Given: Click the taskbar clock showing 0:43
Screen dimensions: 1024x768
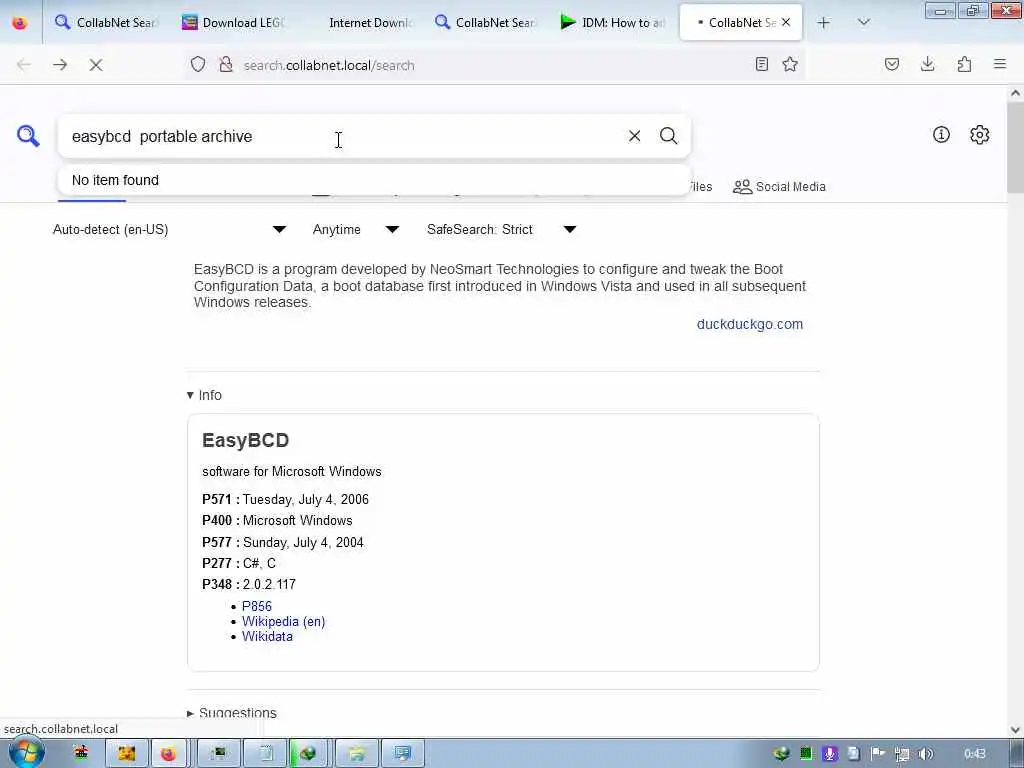Looking at the screenshot, I should point(974,754).
